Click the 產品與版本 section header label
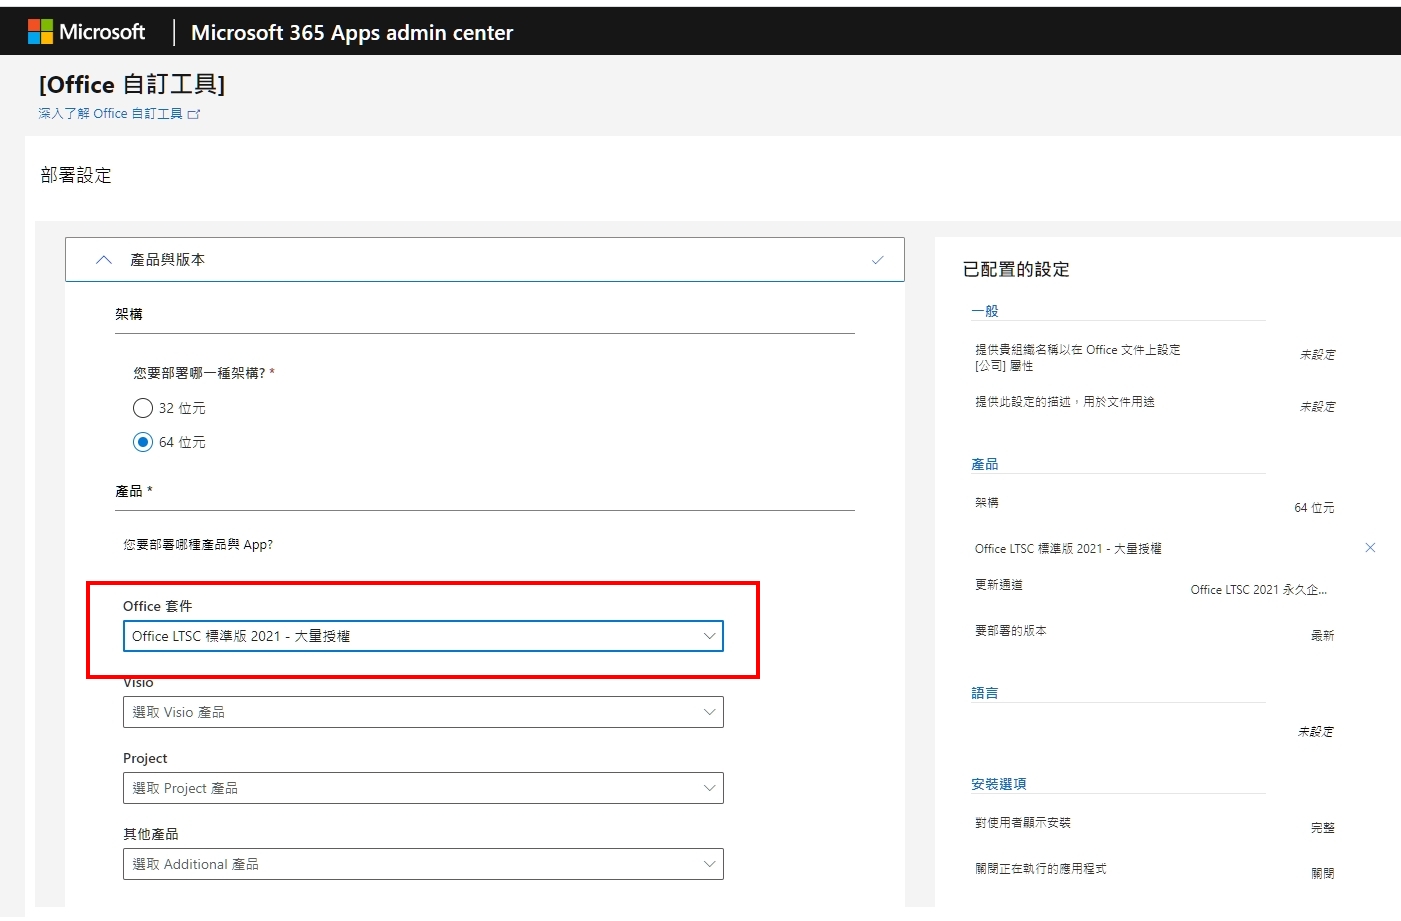This screenshot has width=1401, height=921. [167, 260]
